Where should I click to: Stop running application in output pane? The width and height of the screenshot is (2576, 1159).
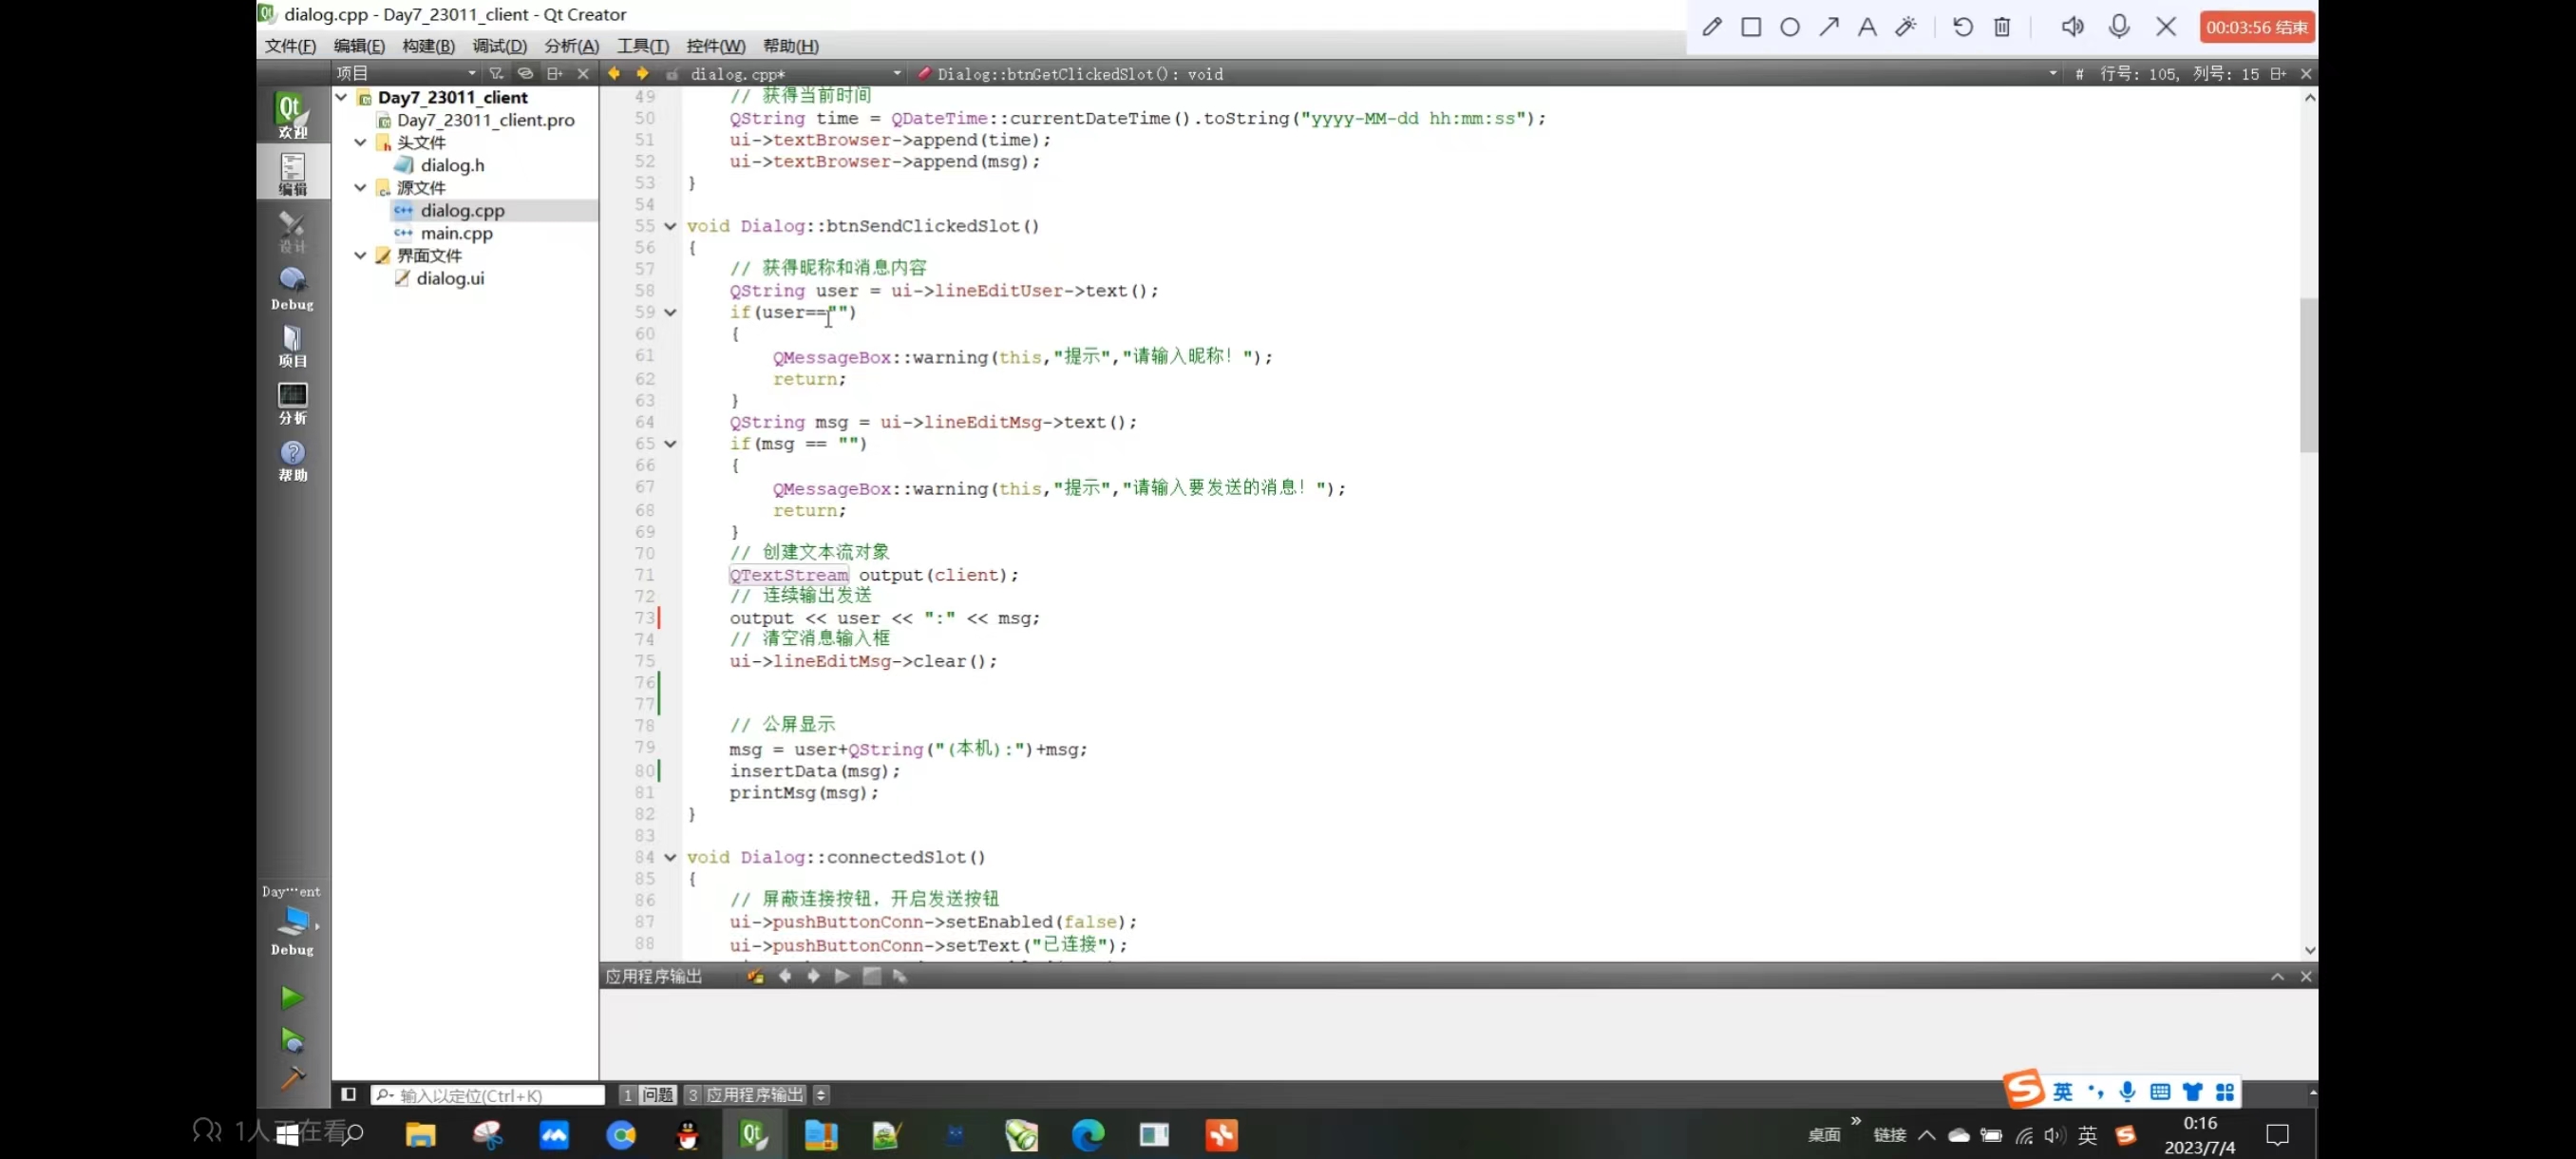(871, 976)
